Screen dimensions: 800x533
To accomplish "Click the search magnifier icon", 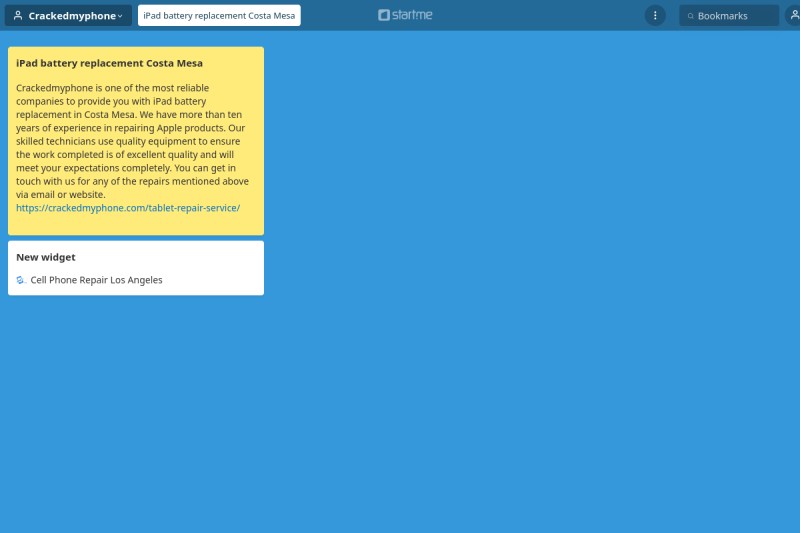I will (690, 16).
